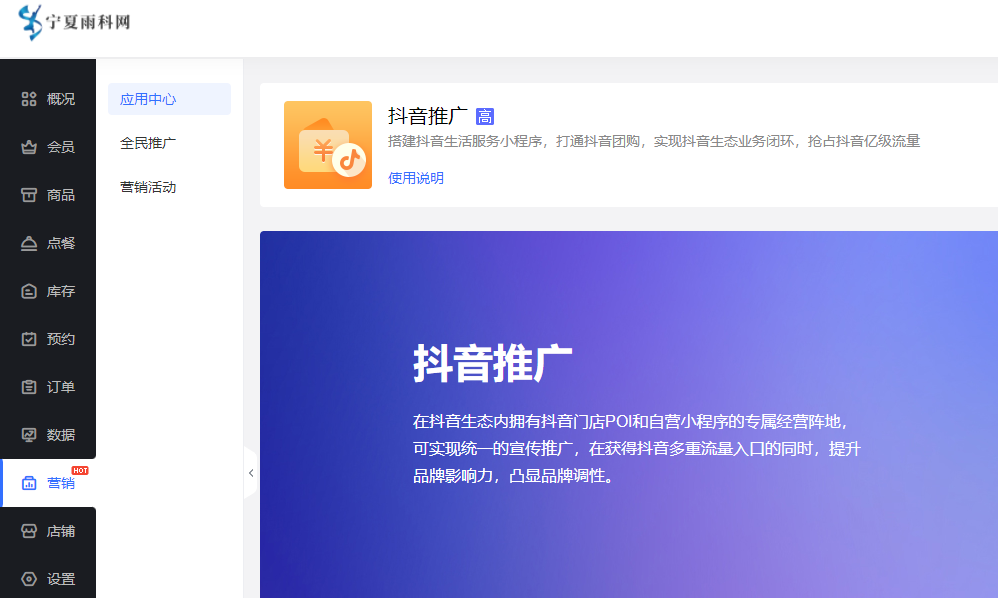Click the orange 抖音推广 app icon

[x=328, y=145]
